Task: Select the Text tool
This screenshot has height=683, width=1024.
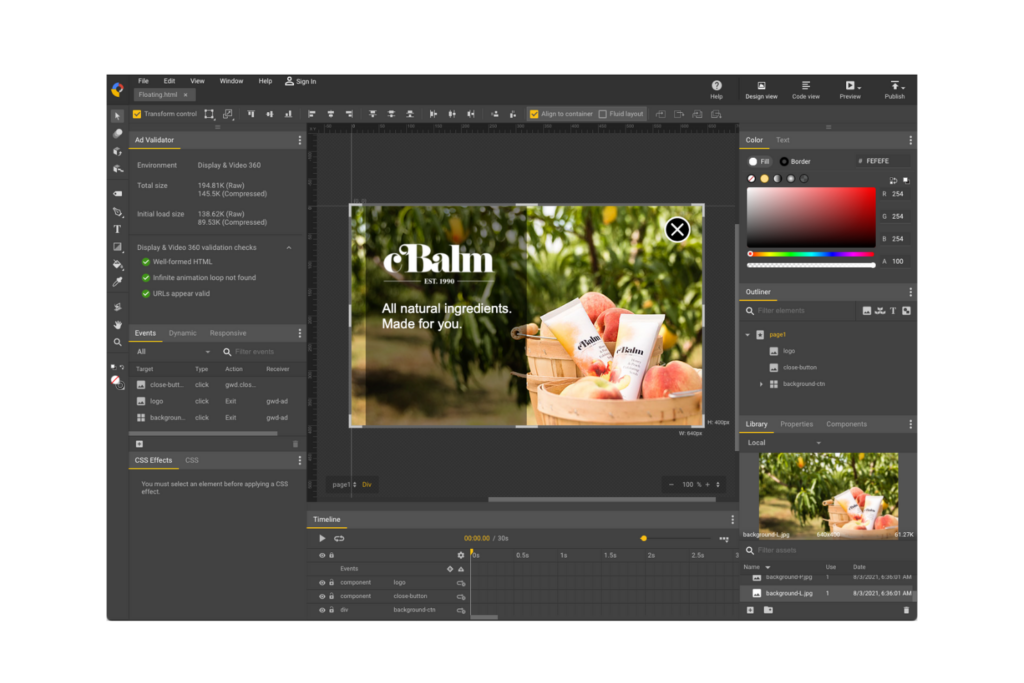Action: (x=118, y=229)
